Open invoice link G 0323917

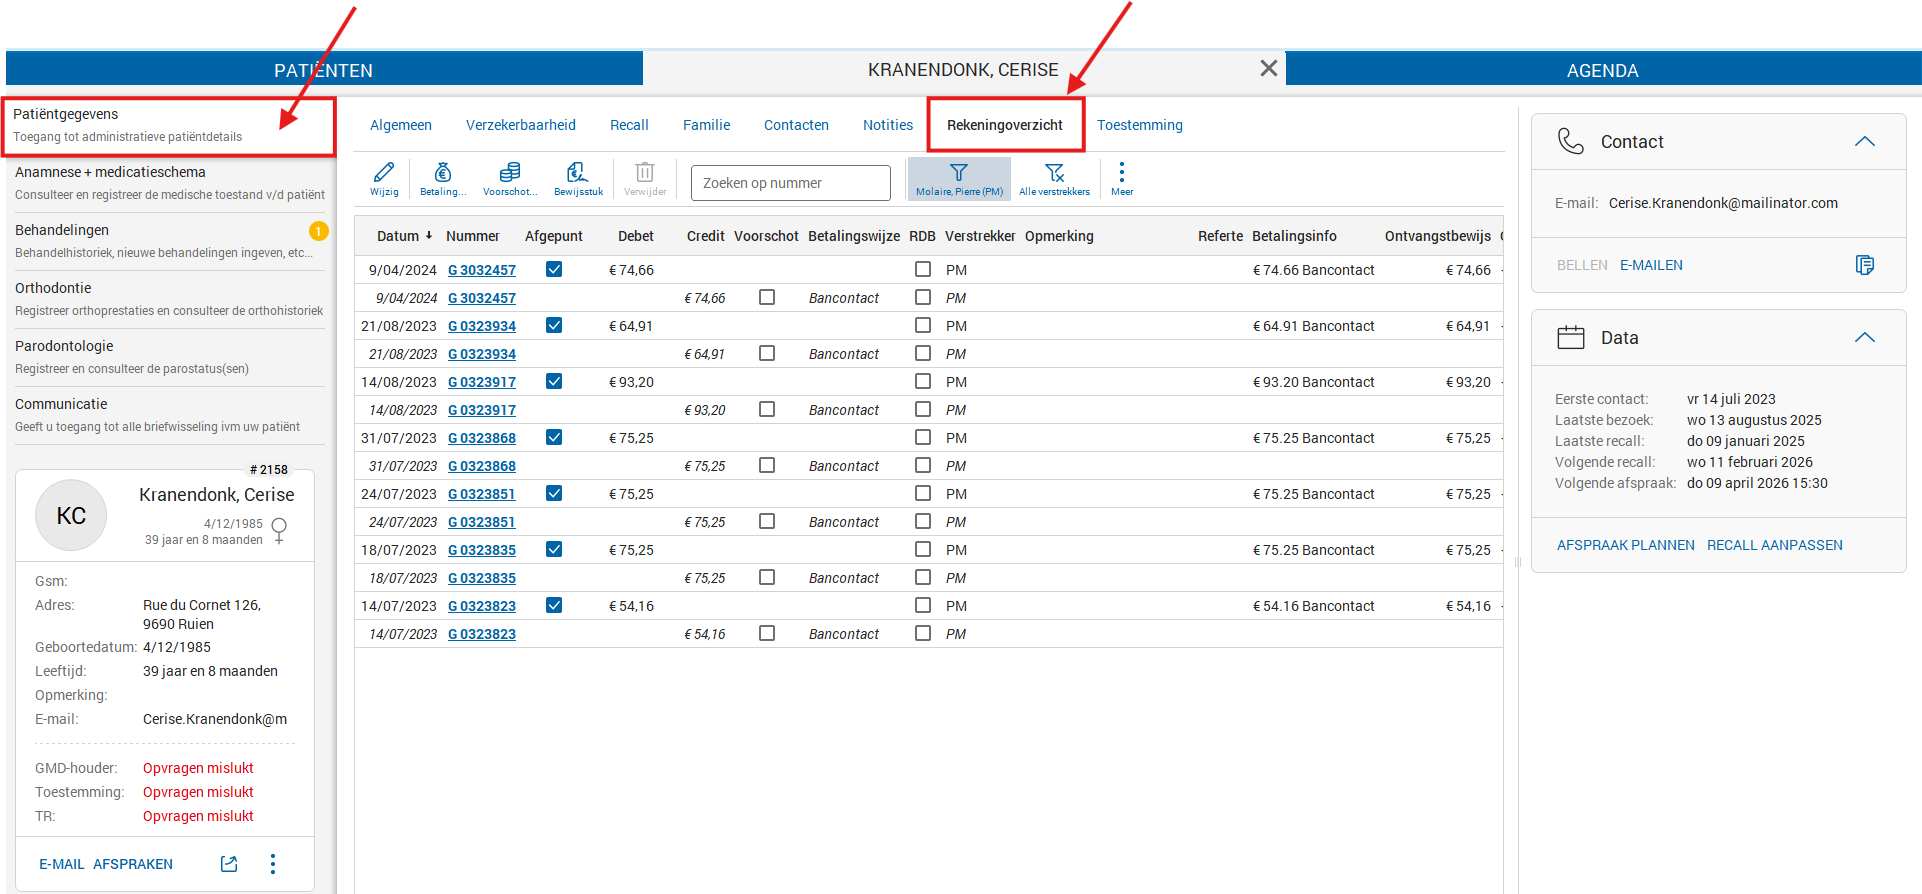[x=482, y=382]
